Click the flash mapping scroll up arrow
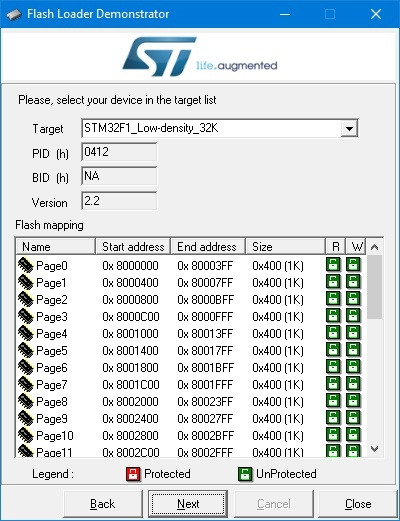 click(374, 247)
